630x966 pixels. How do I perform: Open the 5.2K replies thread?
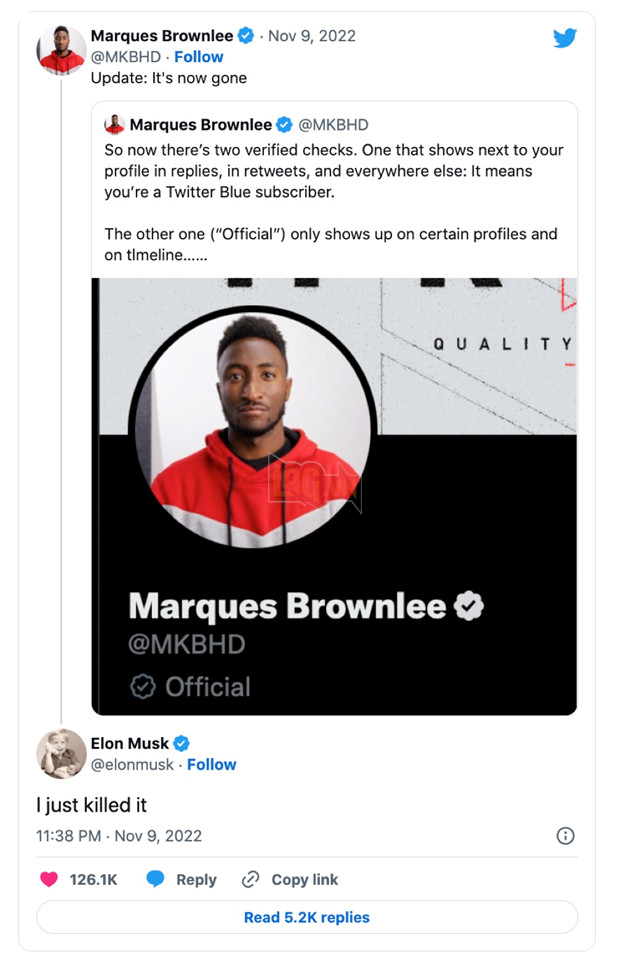click(x=306, y=917)
